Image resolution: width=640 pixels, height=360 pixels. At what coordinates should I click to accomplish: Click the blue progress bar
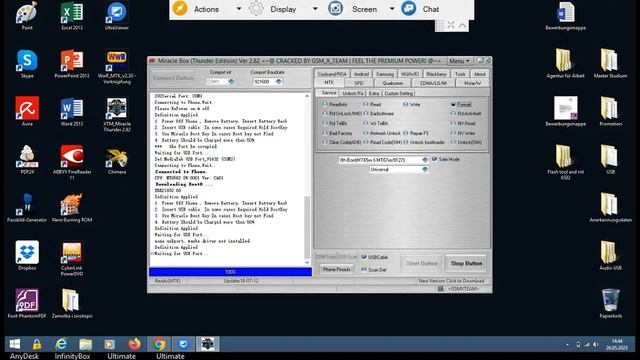coord(230,272)
